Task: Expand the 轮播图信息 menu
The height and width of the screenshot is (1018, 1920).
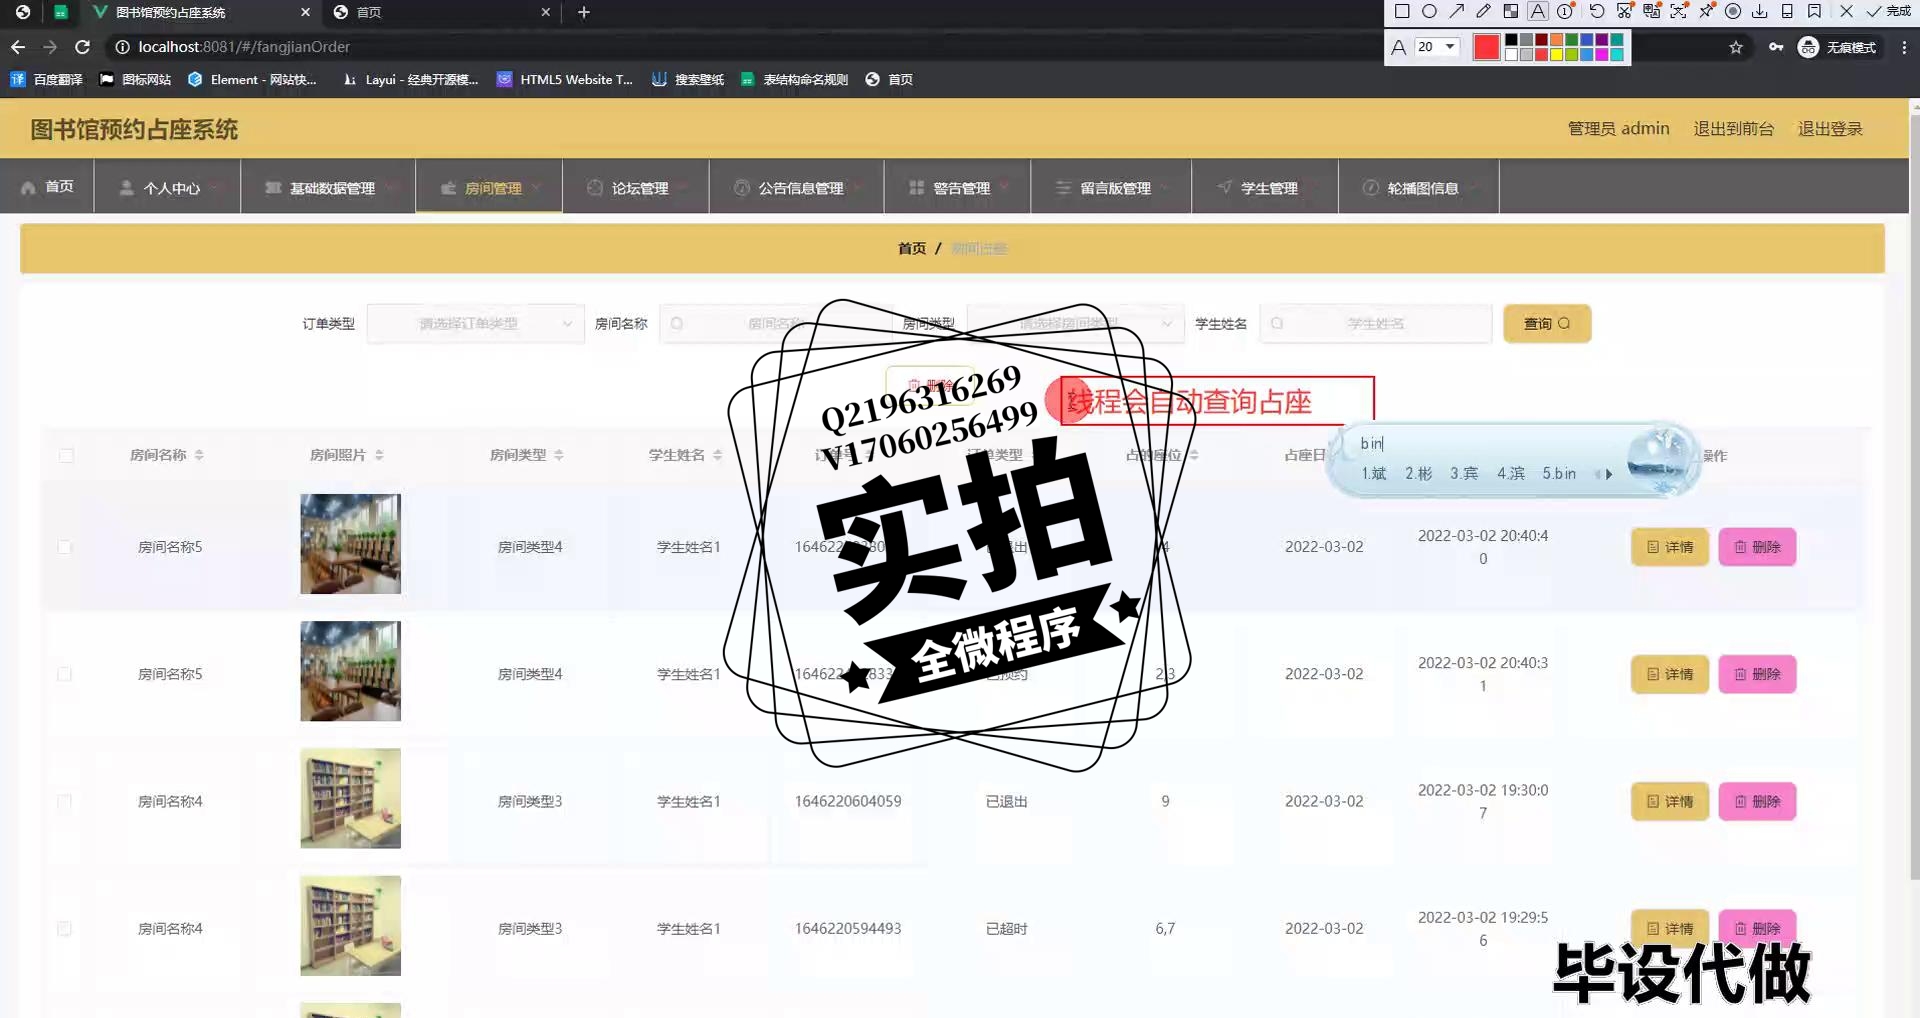Action: (x=1419, y=187)
